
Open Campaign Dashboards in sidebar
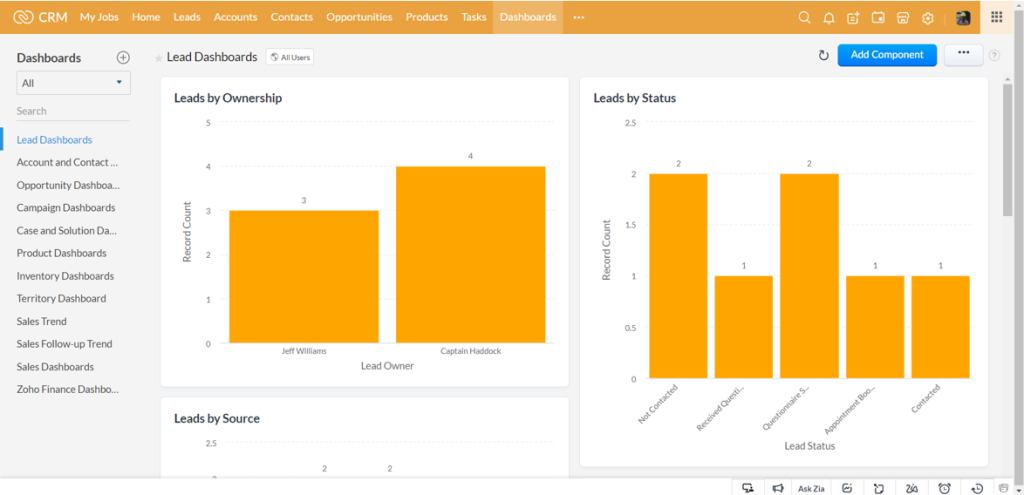pos(66,208)
